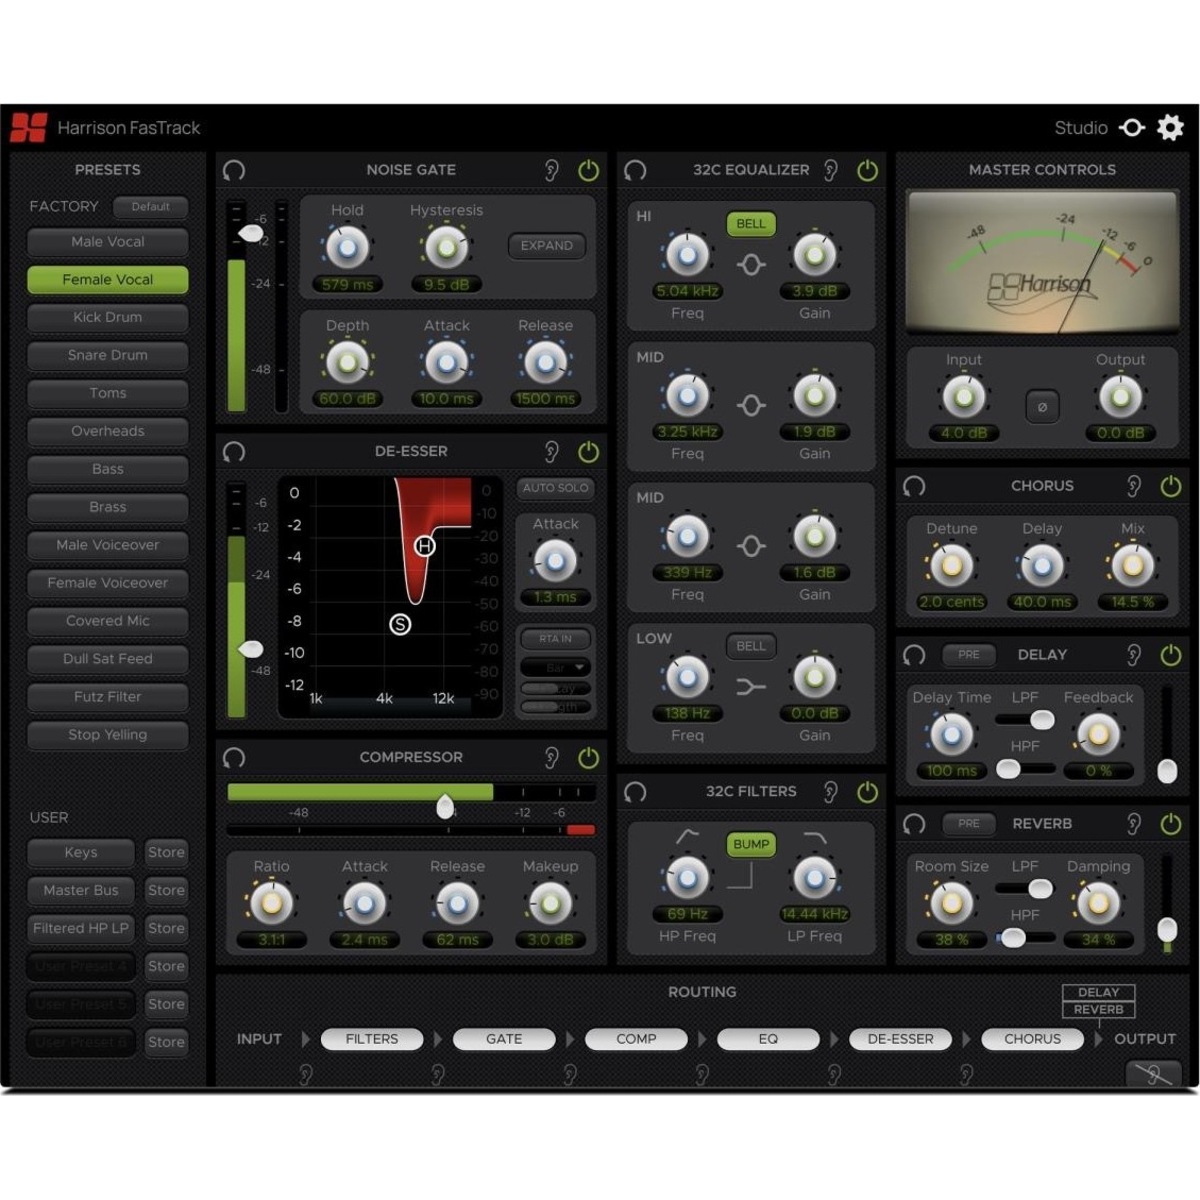1200x1200 pixels.
Task: Reset the De-Esser section
Action: click(235, 451)
